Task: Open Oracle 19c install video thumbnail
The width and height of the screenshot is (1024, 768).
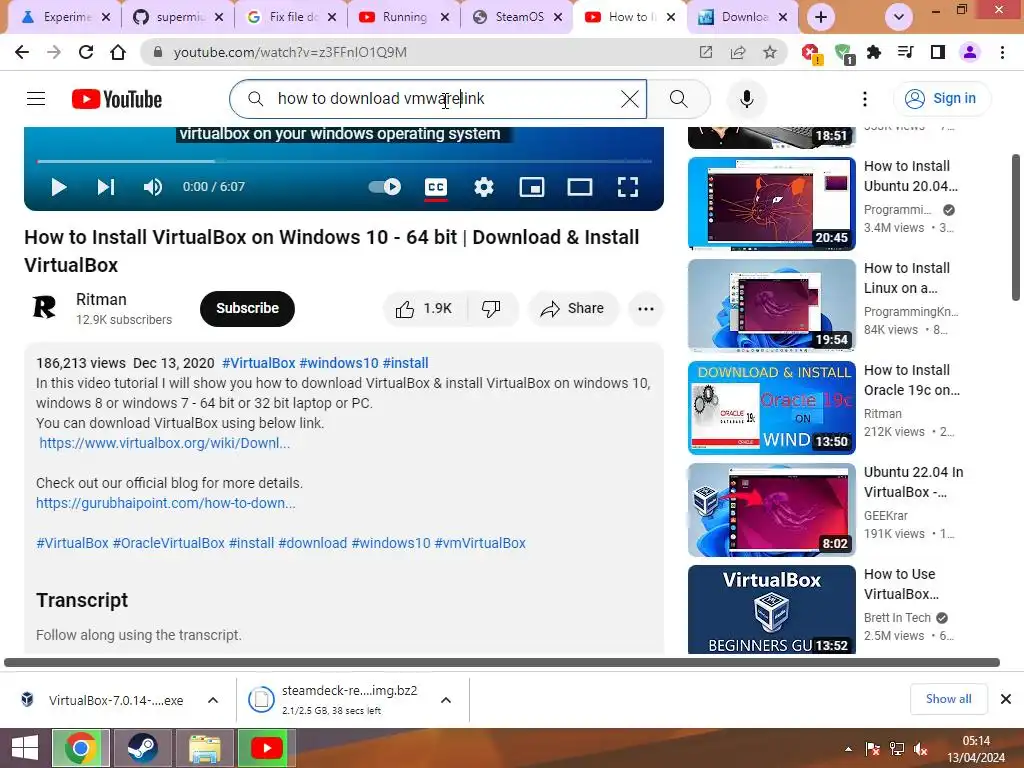Action: (771, 408)
